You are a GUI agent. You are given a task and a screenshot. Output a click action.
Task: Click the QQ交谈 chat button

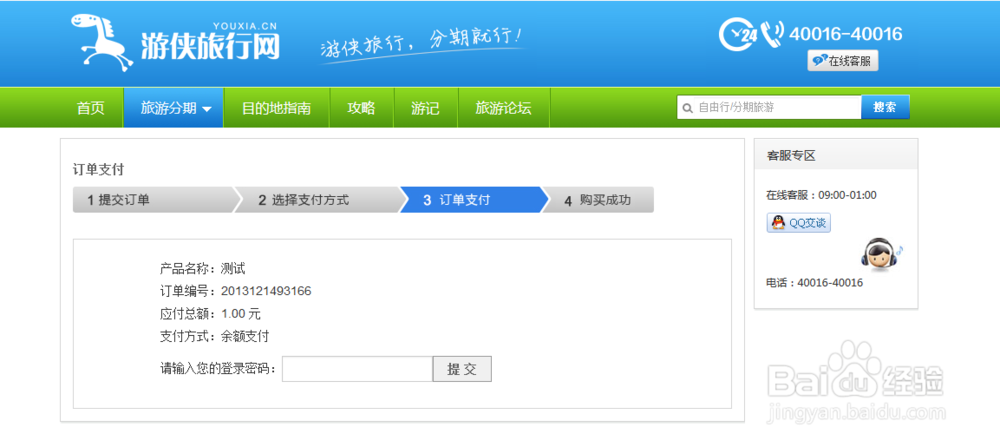[x=798, y=223]
